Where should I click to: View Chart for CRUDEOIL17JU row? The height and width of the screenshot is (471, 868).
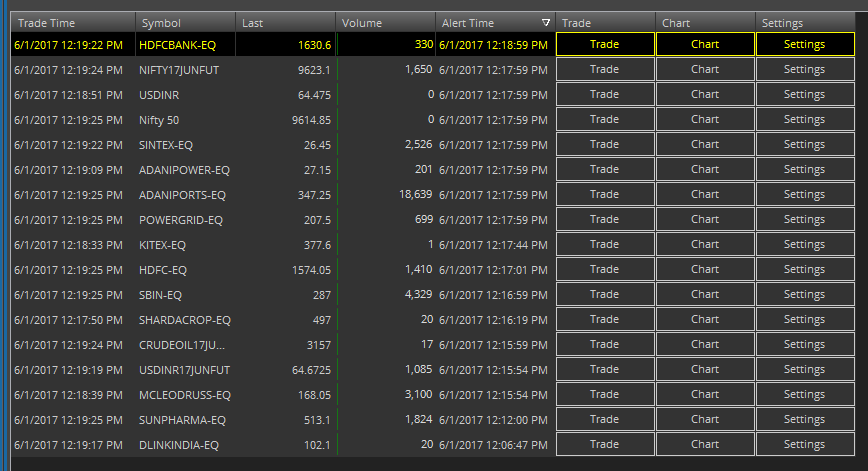[705, 344]
